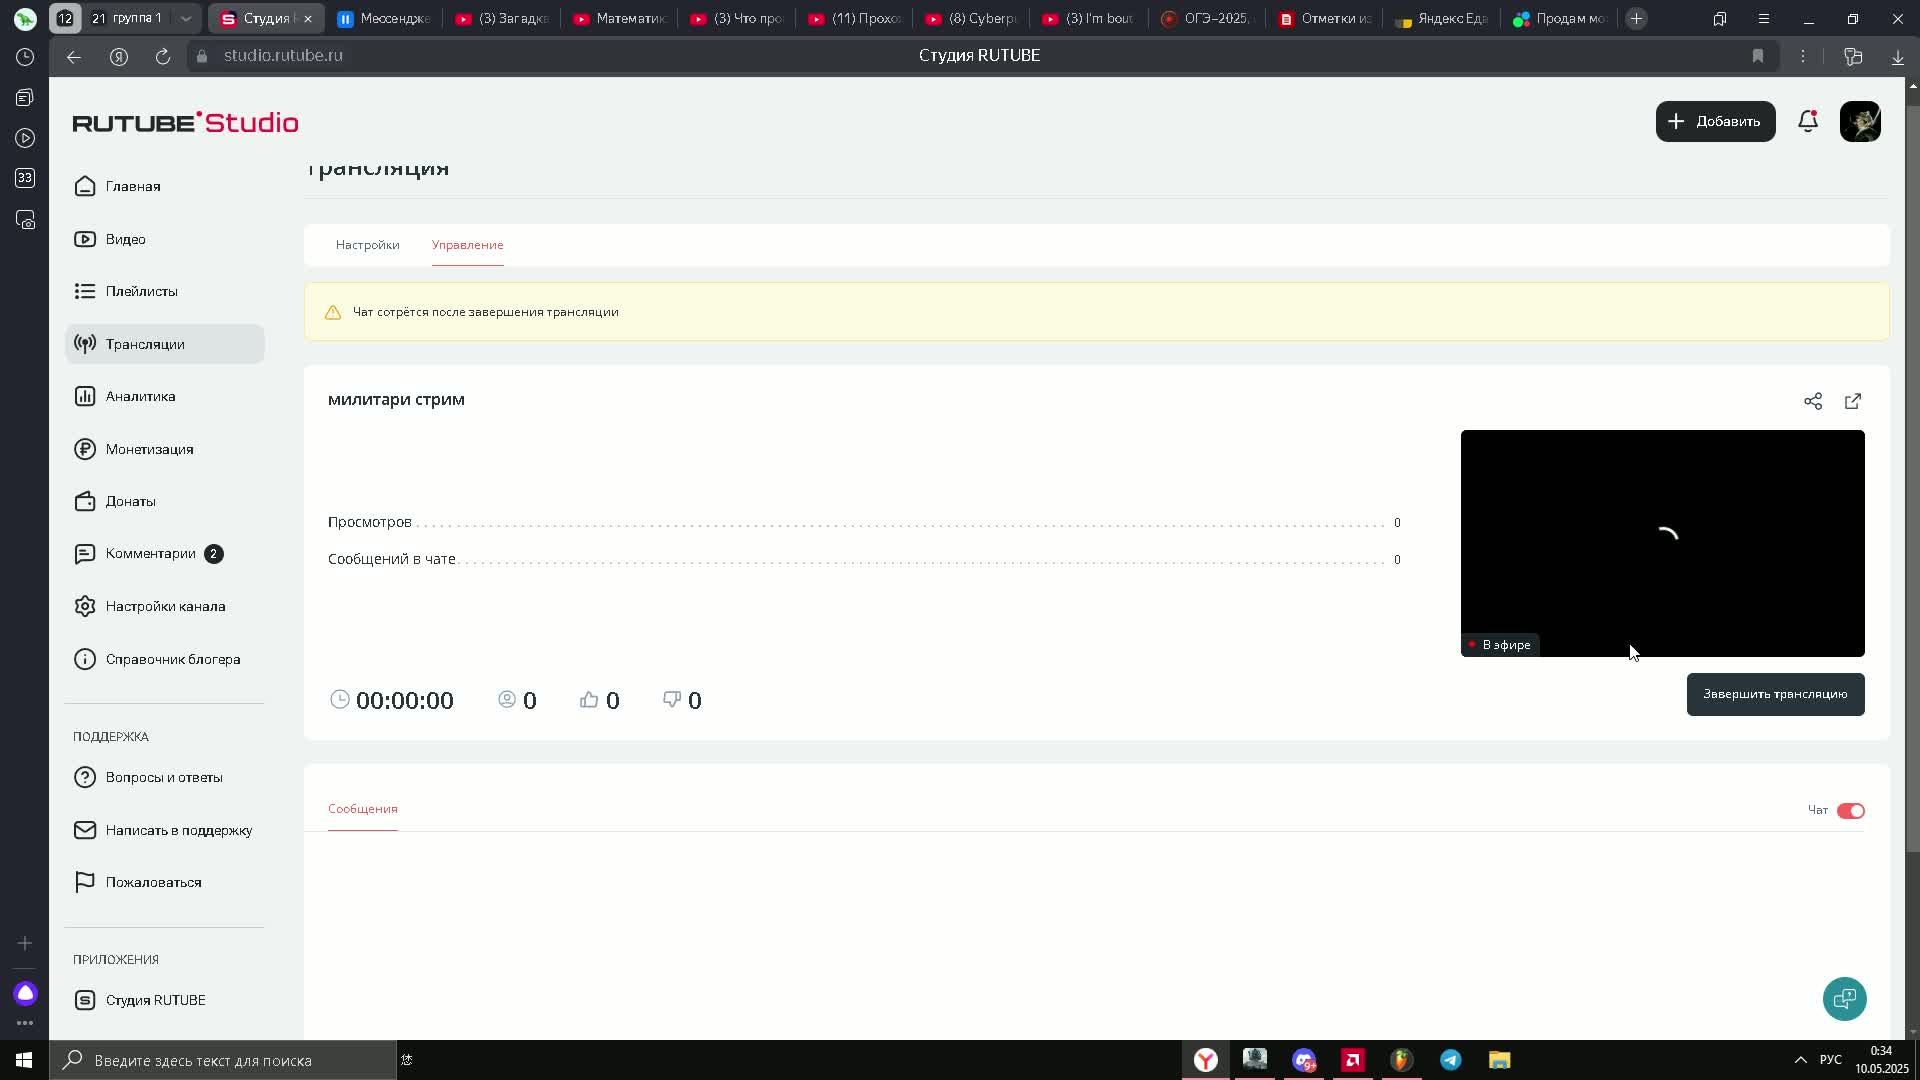Click the share icon for the stream
The image size is (1920, 1080).
click(1812, 401)
